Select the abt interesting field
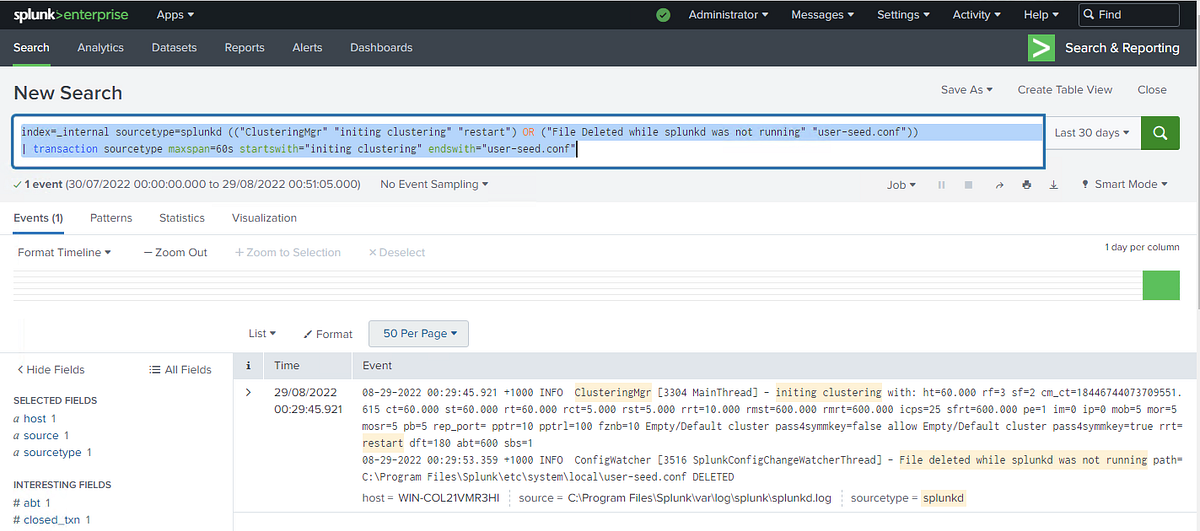The image size is (1200, 531). click(x=31, y=503)
